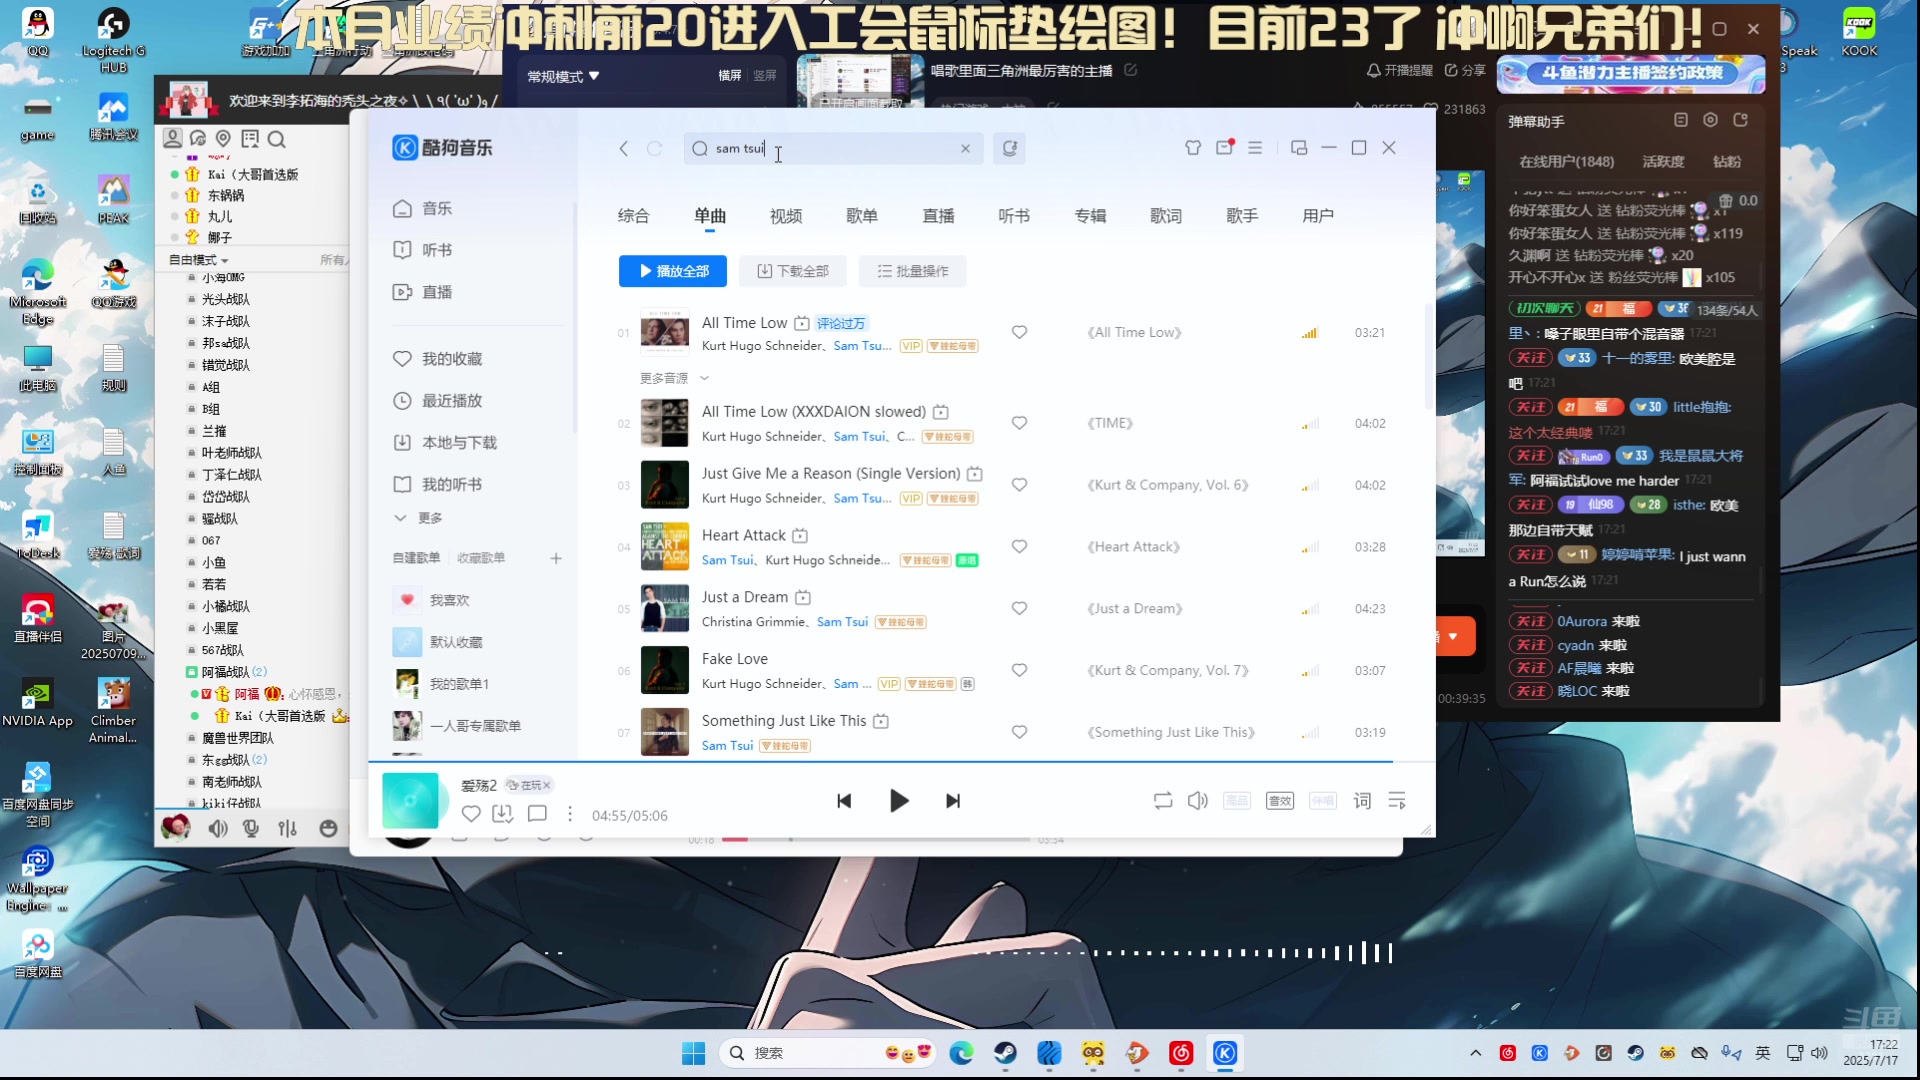Image resolution: width=1920 pixels, height=1080 pixels.
Task: Favorite the Fake Love song heart
Action: click(1019, 670)
